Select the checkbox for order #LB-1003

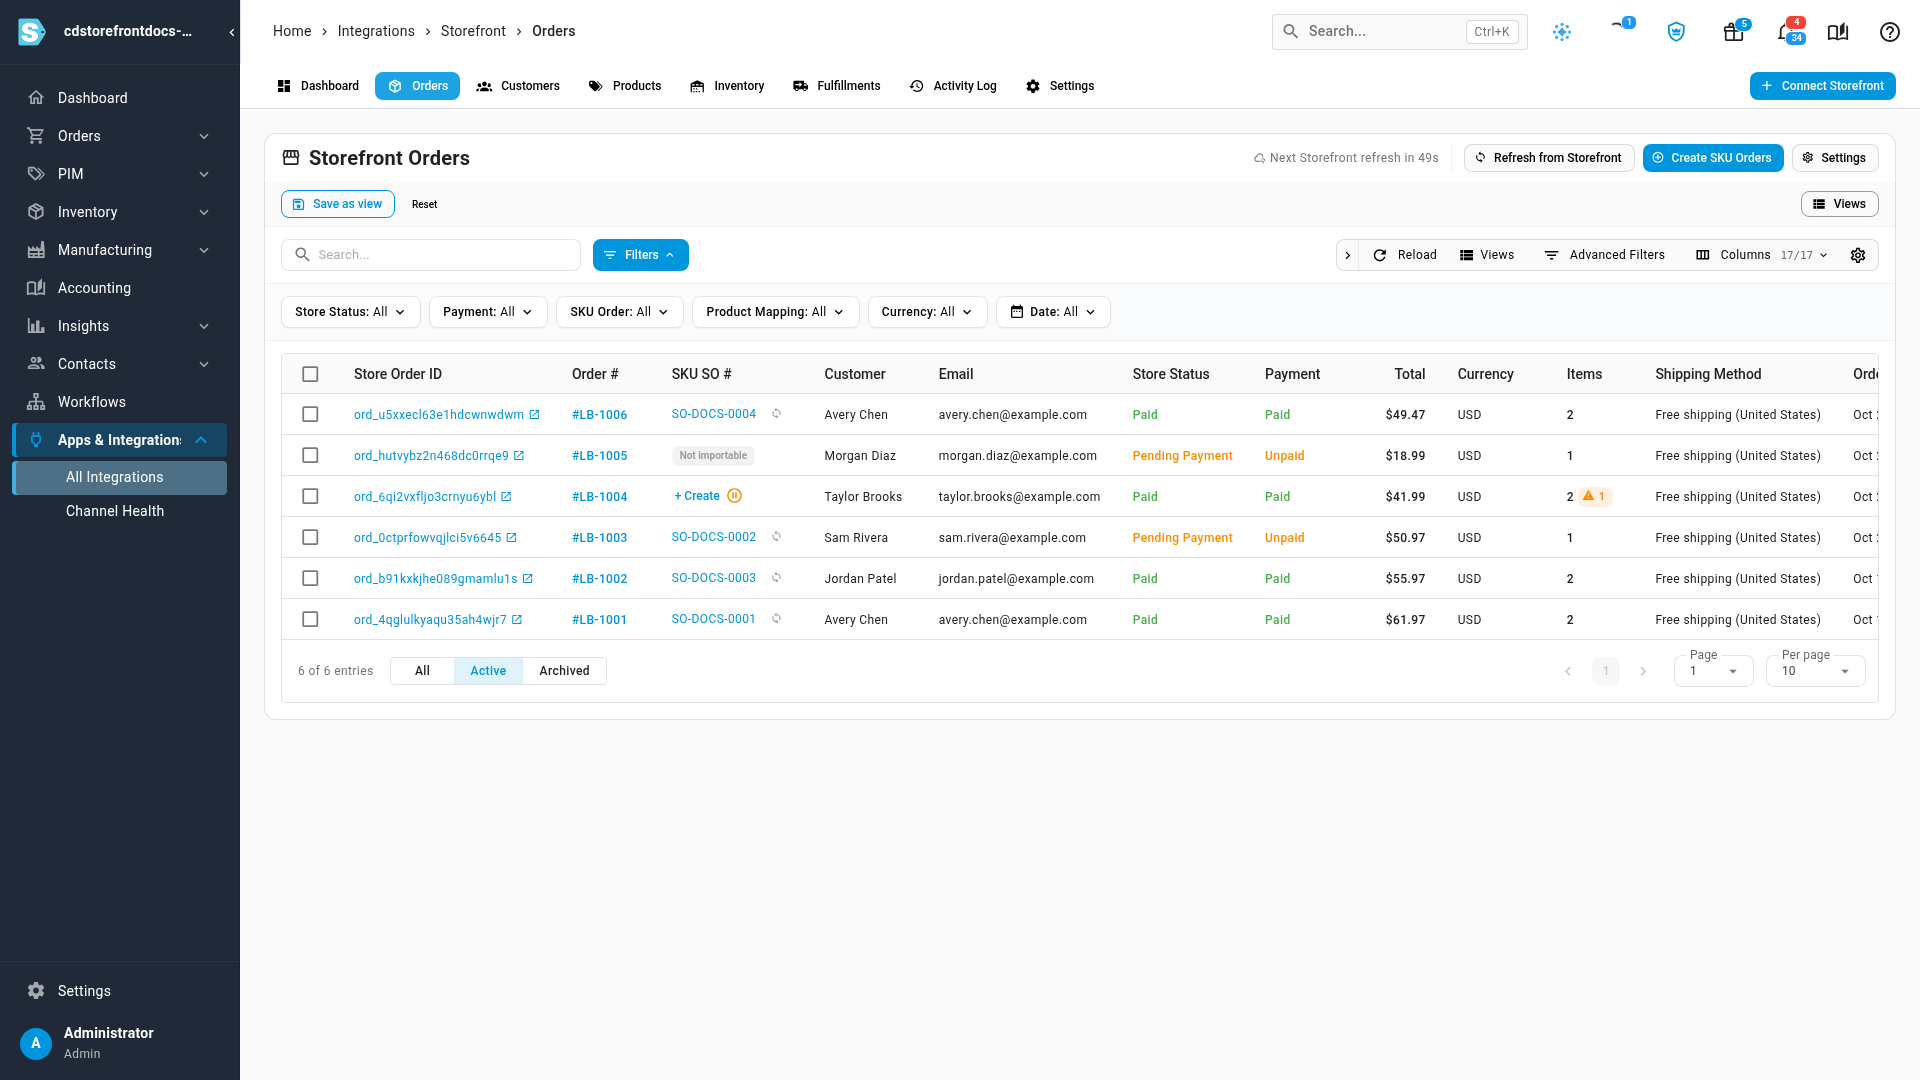(x=310, y=537)
